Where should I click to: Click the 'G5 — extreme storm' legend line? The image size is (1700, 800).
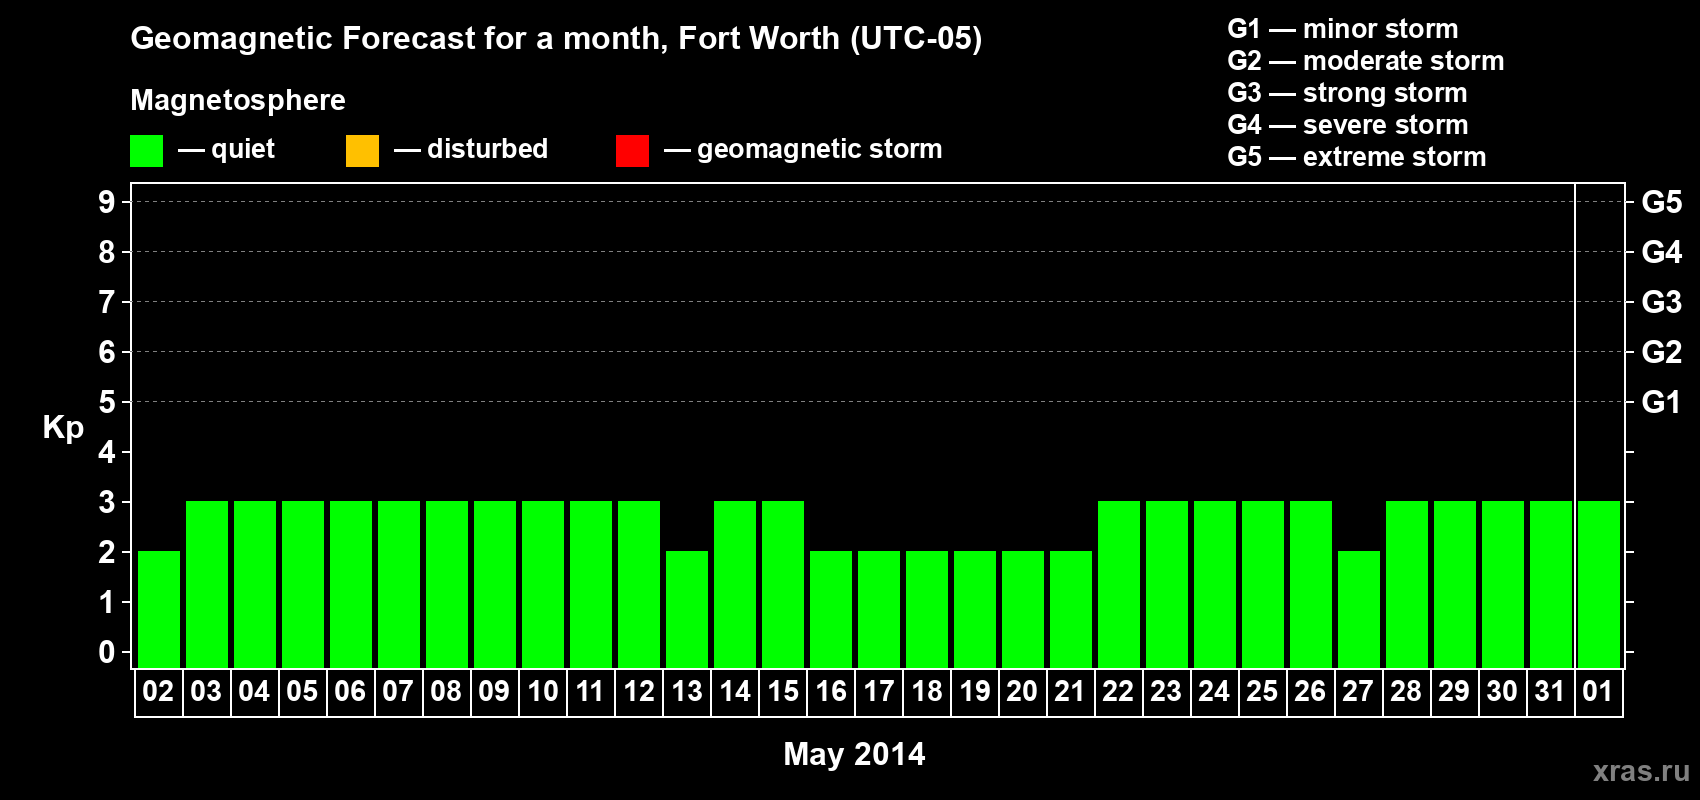[1356, 157]
